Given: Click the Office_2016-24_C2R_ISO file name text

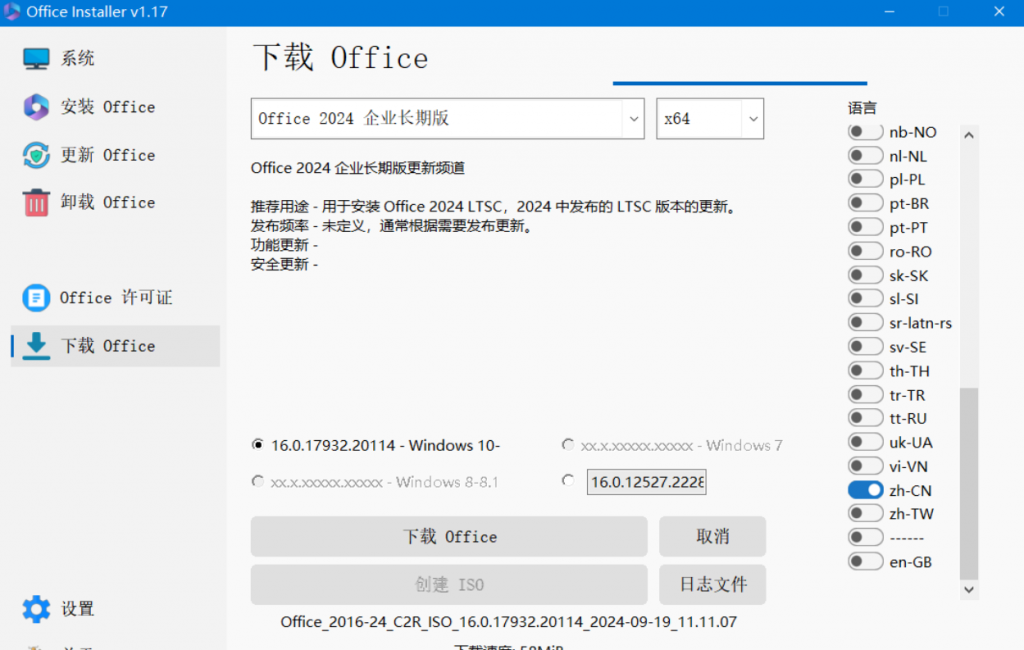Looking at the screenshot, I should click(x=509, y=622).
